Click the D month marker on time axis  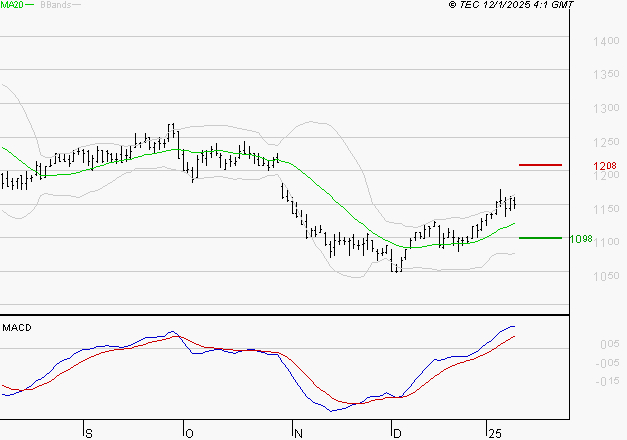tap(397, 434)
